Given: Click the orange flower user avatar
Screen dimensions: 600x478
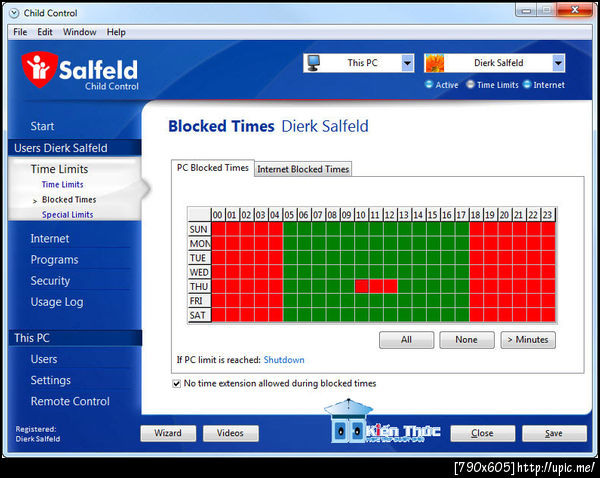Looking at the screenshot, I should pos(434,63).
